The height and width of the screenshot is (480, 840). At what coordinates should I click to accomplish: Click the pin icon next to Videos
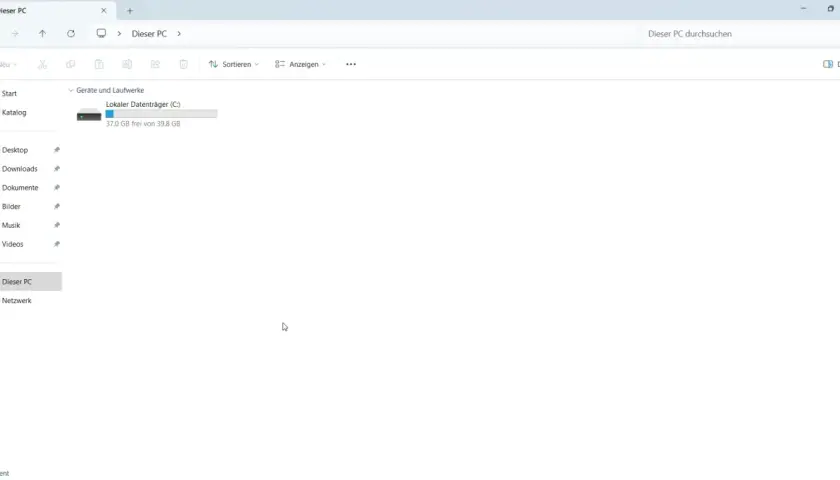click(x=57, y=244)
